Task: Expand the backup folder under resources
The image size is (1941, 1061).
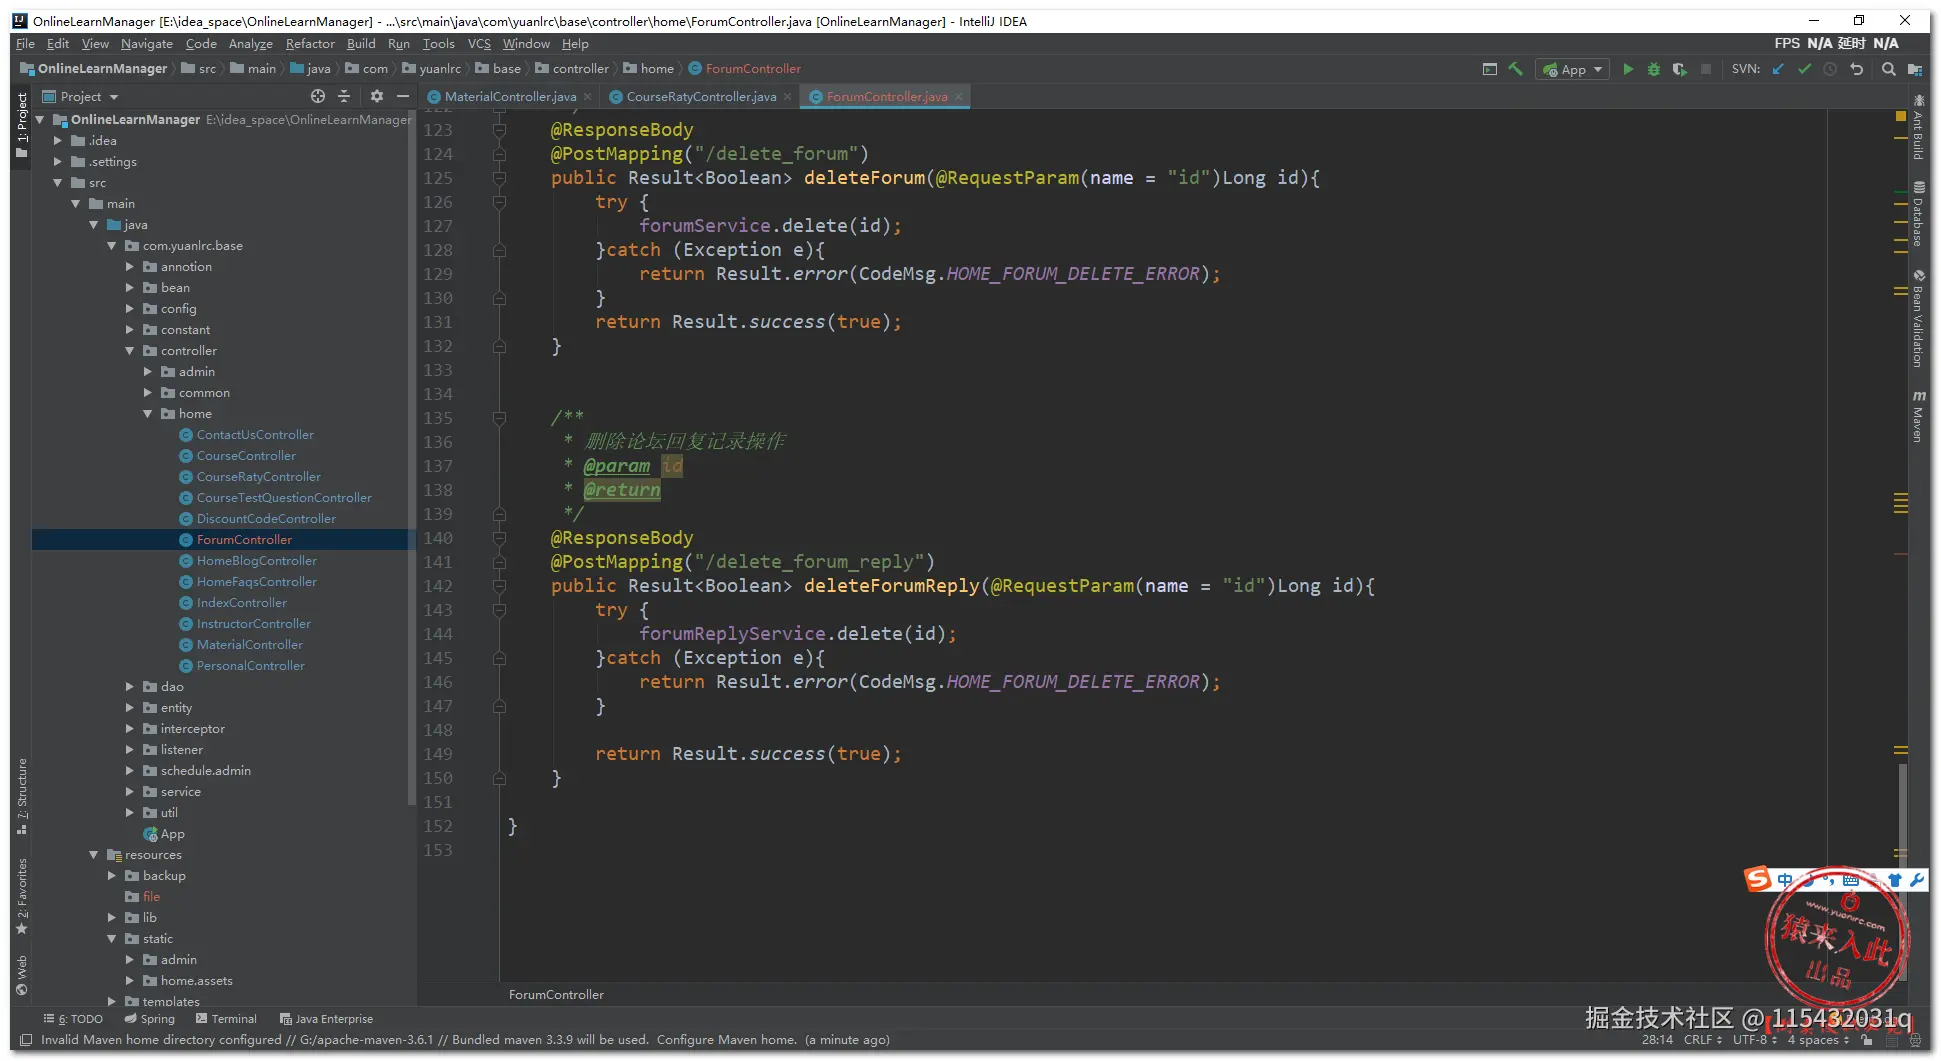Action: (112, 876)
